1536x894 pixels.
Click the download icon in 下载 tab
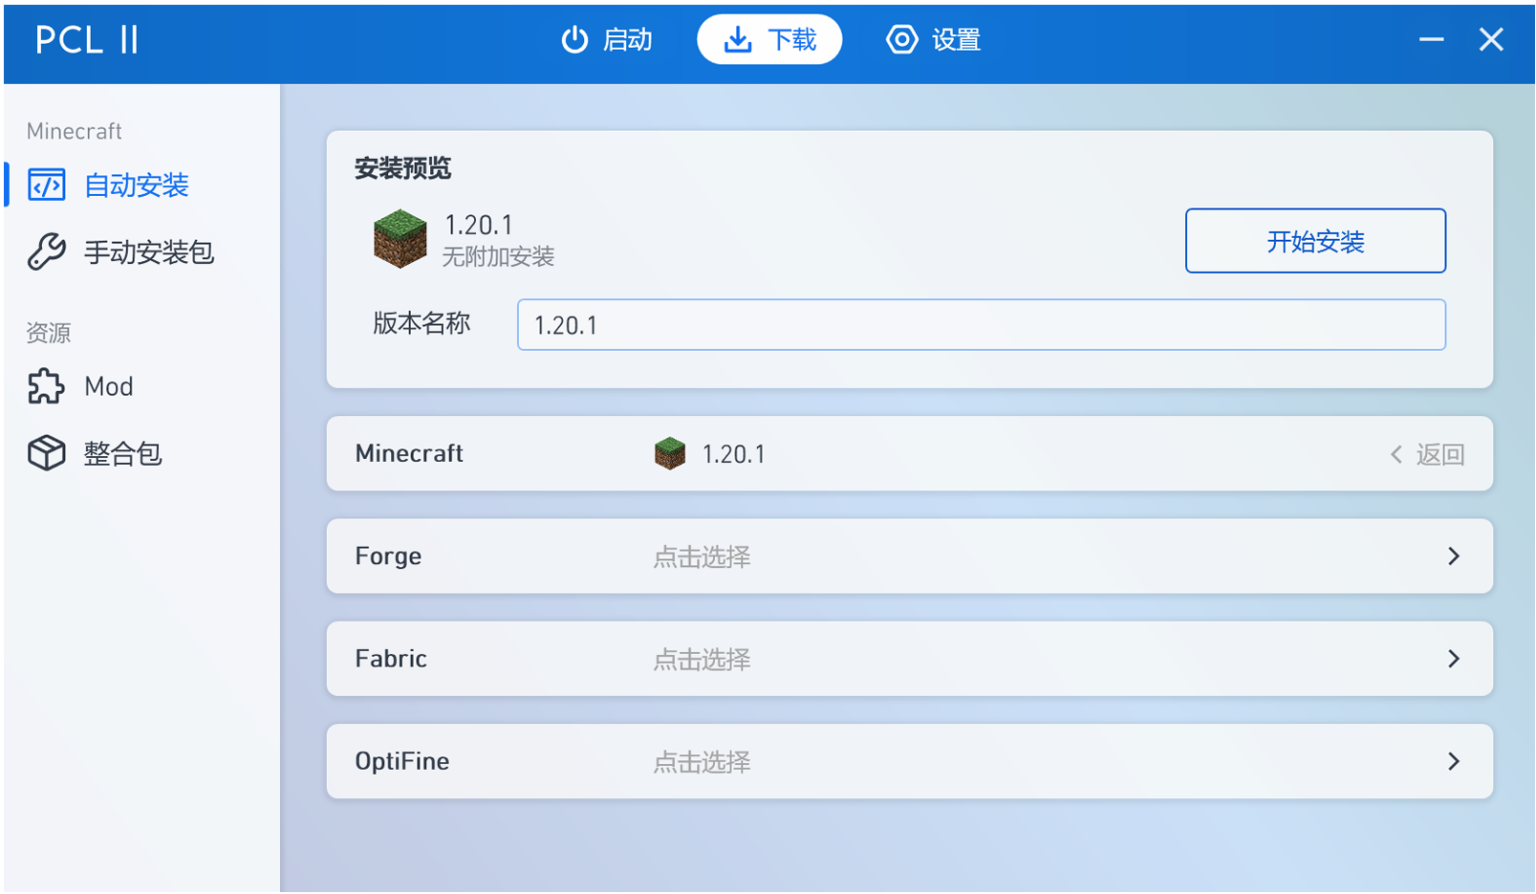click(x=737, y=39)
